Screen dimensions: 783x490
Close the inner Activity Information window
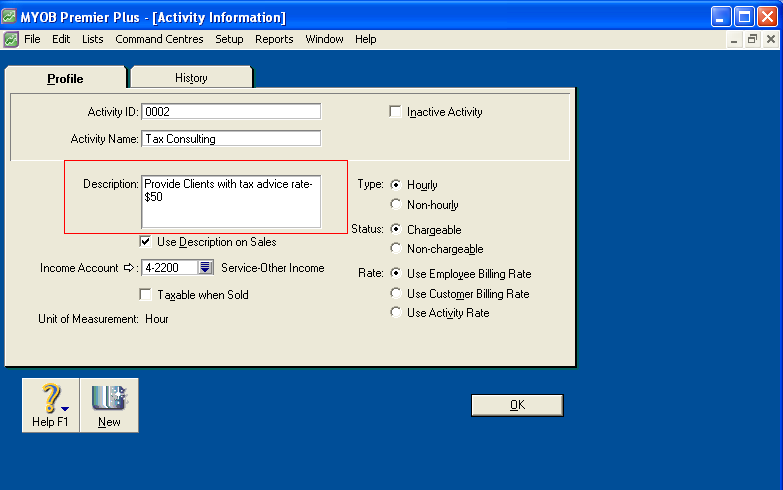pyautogui.click(x=771, y=39)
